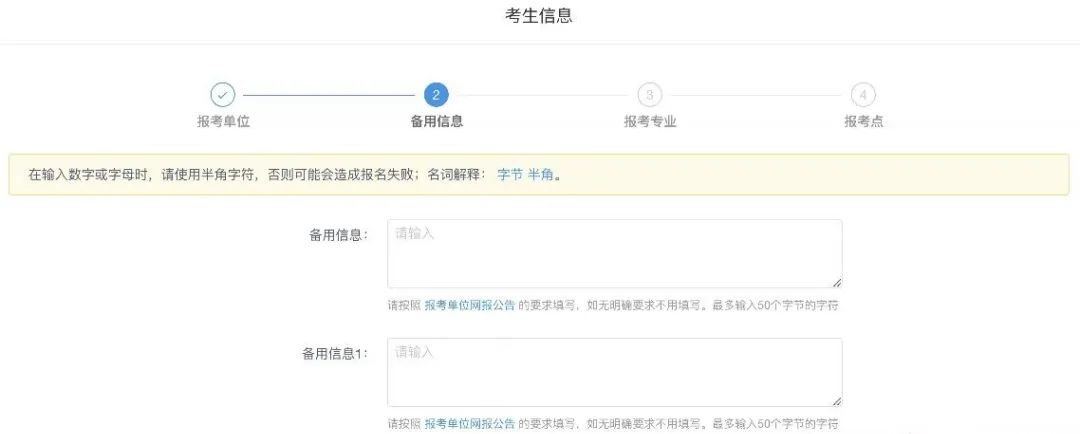Open the 字节 explanation link
The width and height of the screenshot is (1080, 434).
pos(509,175)
